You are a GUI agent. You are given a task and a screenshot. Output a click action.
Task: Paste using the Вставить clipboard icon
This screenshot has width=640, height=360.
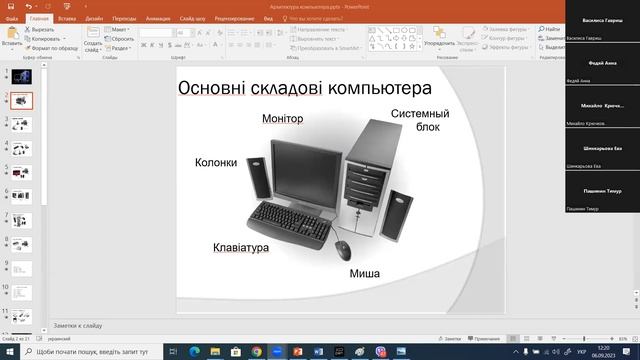click(x=12, y=37)
